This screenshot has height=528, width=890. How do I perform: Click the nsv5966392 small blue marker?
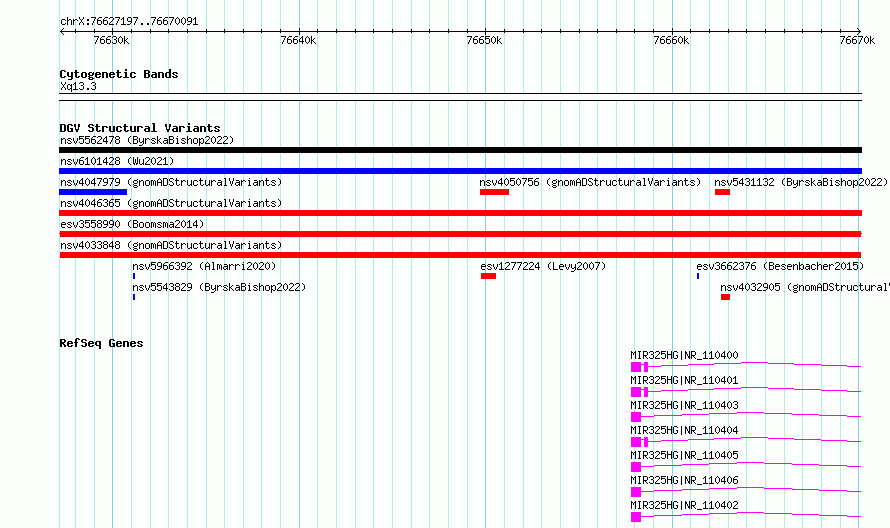134,276
